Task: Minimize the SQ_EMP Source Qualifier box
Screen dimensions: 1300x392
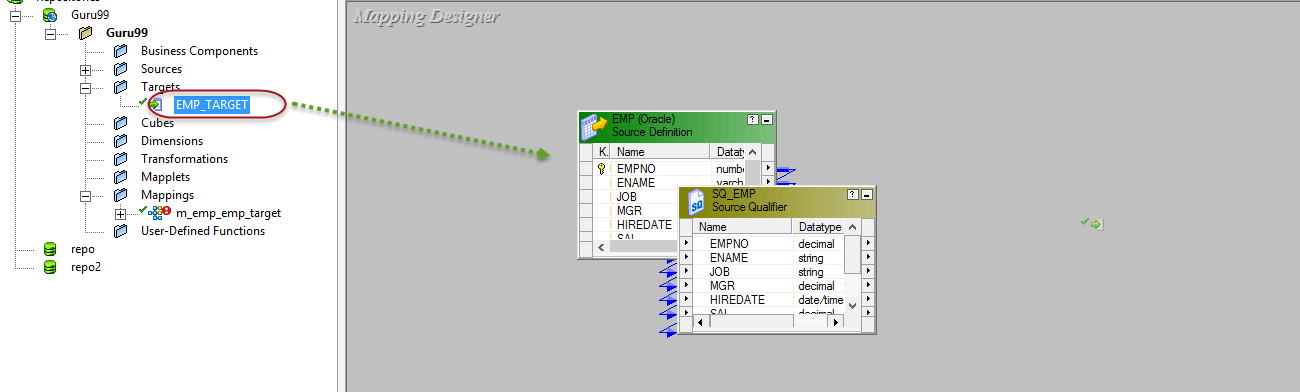Action: [867, 193]
